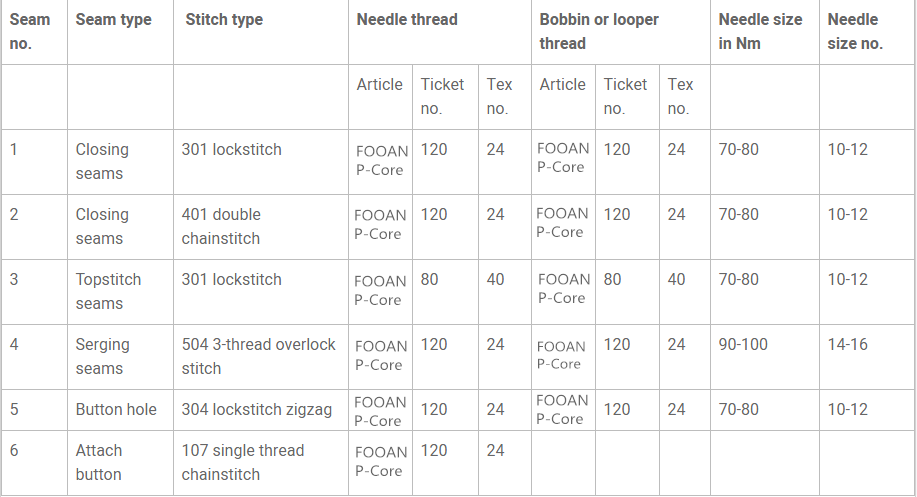Click the Needle size no. header
The height and width of the screenshot is (497, 917).
867,32
